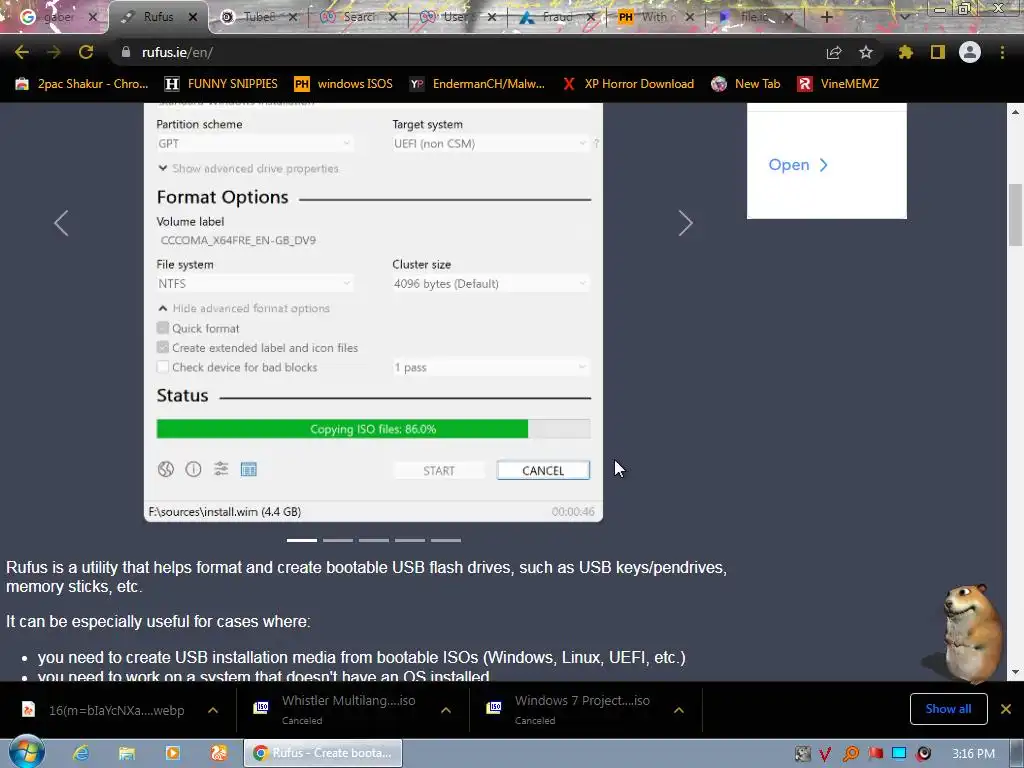Image resolution: width=1024 pixels, height=768 pixels.
Task: Click the red flag tray icon
Action: click(875, 754)
